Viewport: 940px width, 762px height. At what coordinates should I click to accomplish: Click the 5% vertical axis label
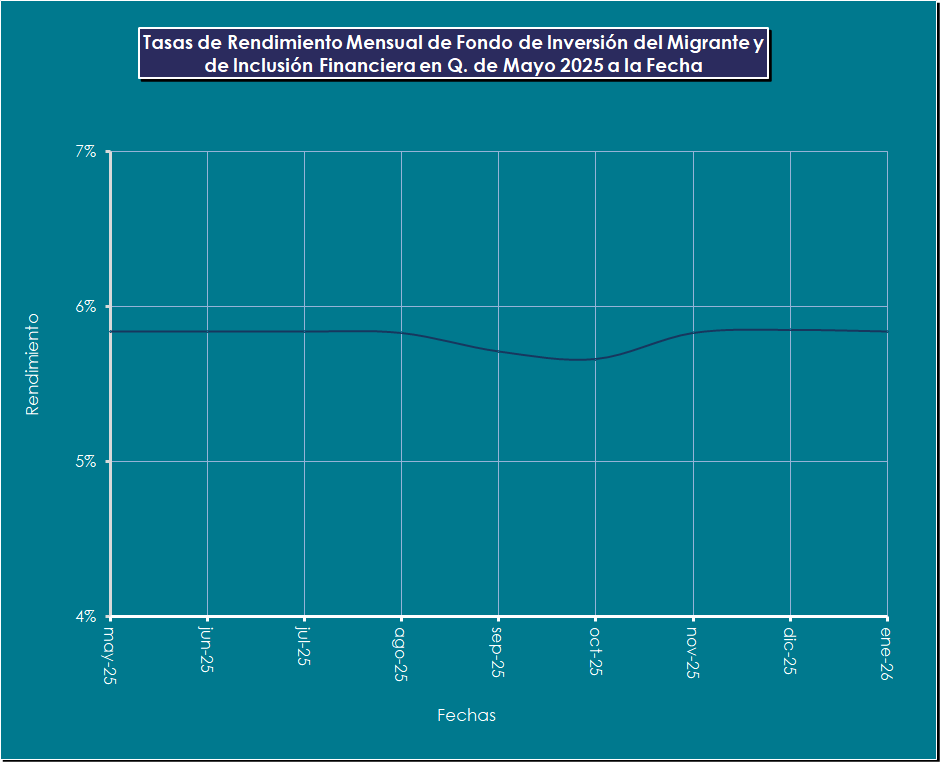pyautogui.click(x=85, y=461)
